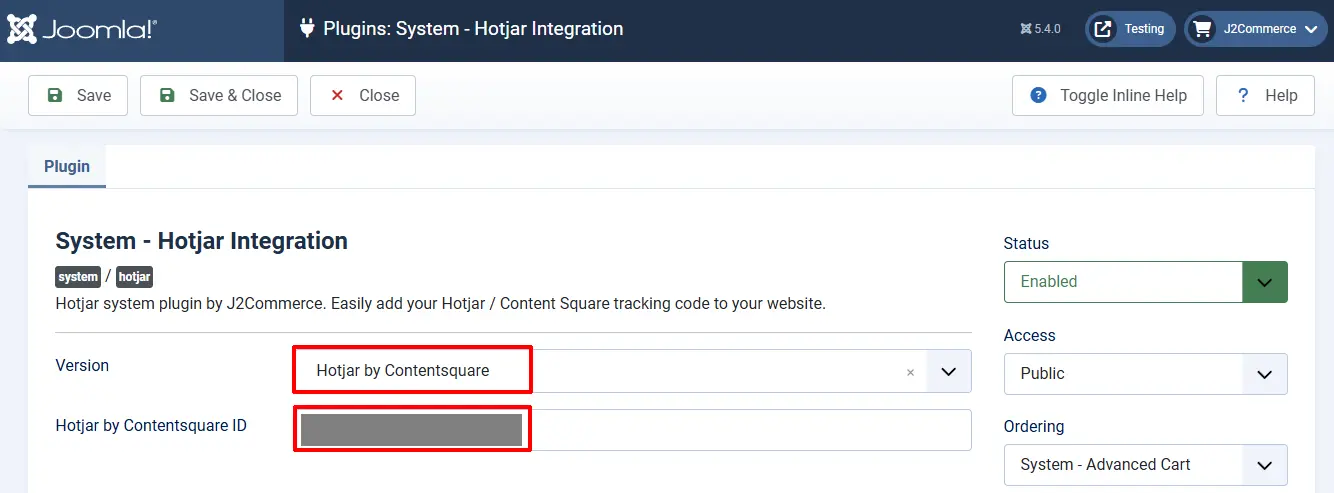Click the Joomla 5.4.0 version indicator
Image resolution: width=1334 pixels, height=493 pixels.
coord(1040,29)
